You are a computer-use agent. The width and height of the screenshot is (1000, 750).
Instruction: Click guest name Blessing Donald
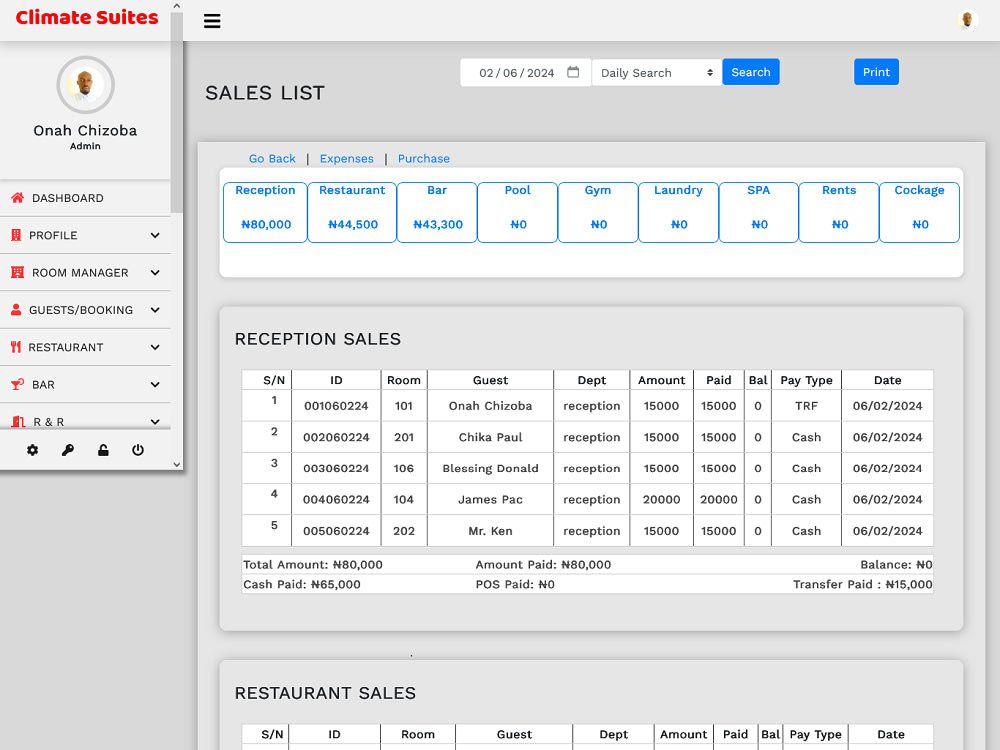pos(490,468)
